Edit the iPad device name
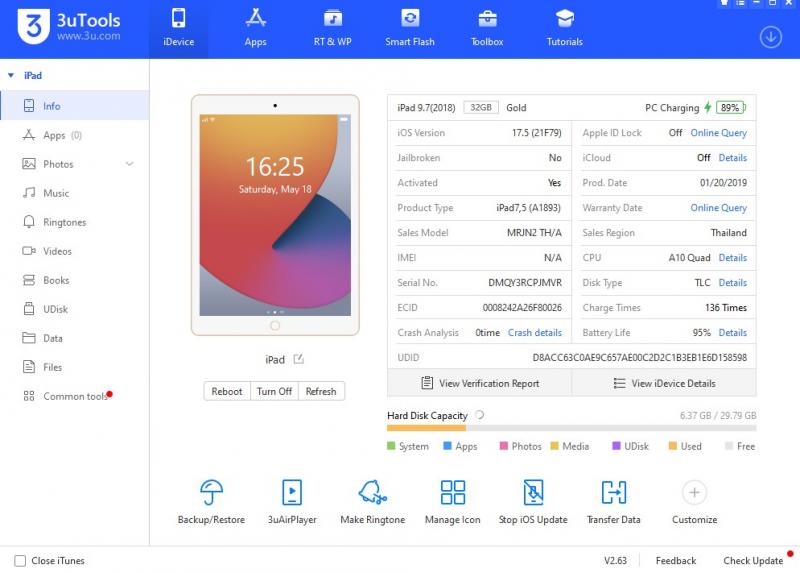800x573 pixels. point(298,359)
